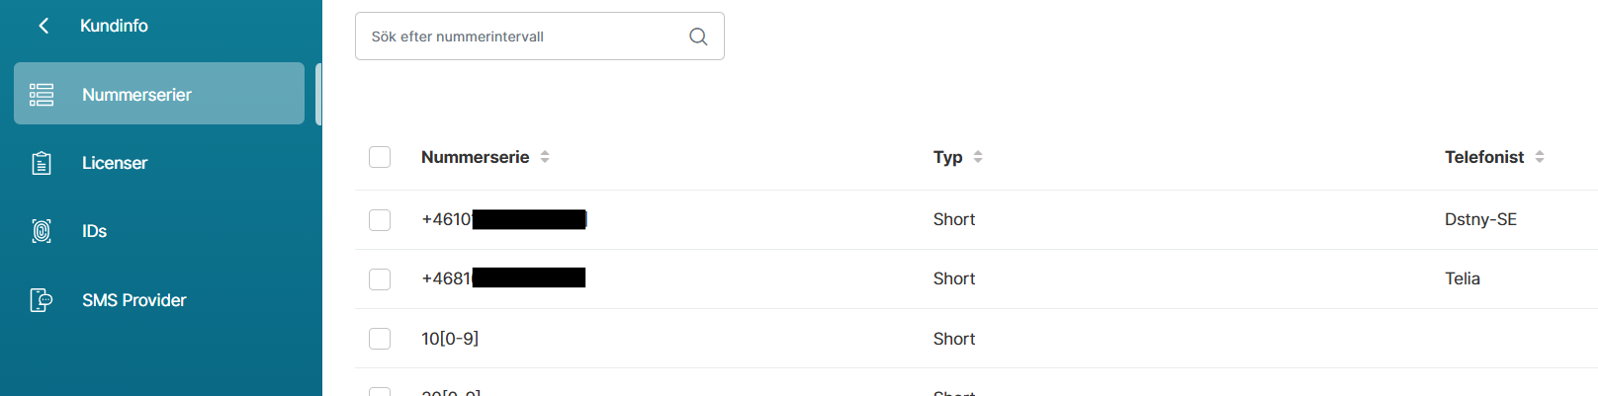This screenshot has height=396, width=1598.
Task: Click the magnifier search icon
Action: (698, 37)
